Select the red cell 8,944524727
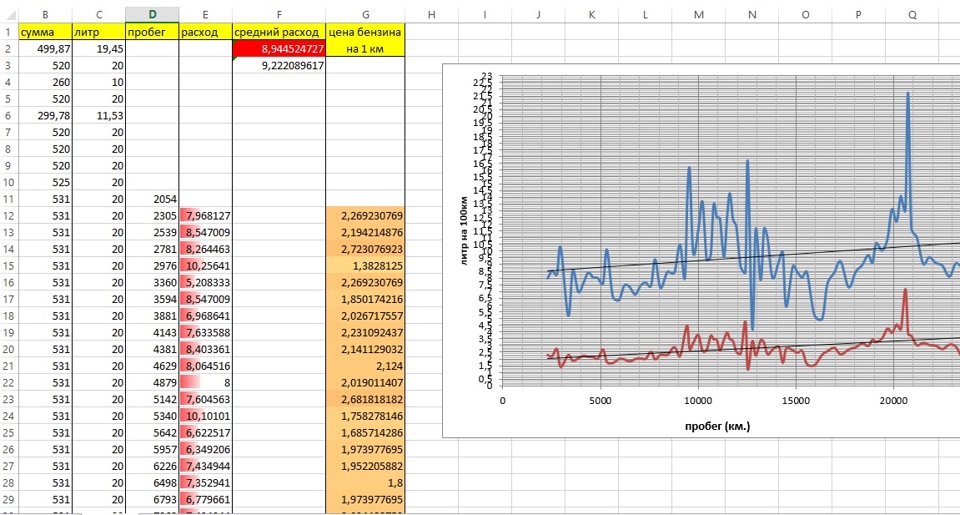Viewport: 960px width, 515px height. pos(279,49)
